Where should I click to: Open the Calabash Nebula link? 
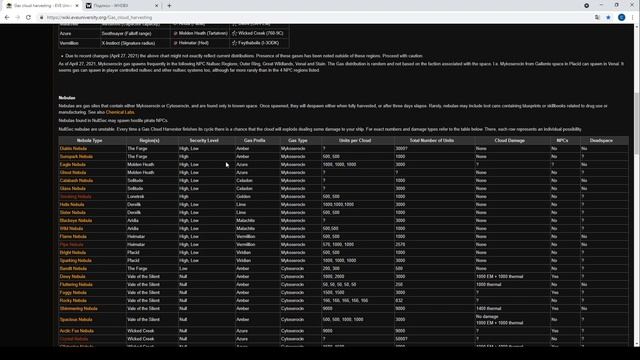76,180
